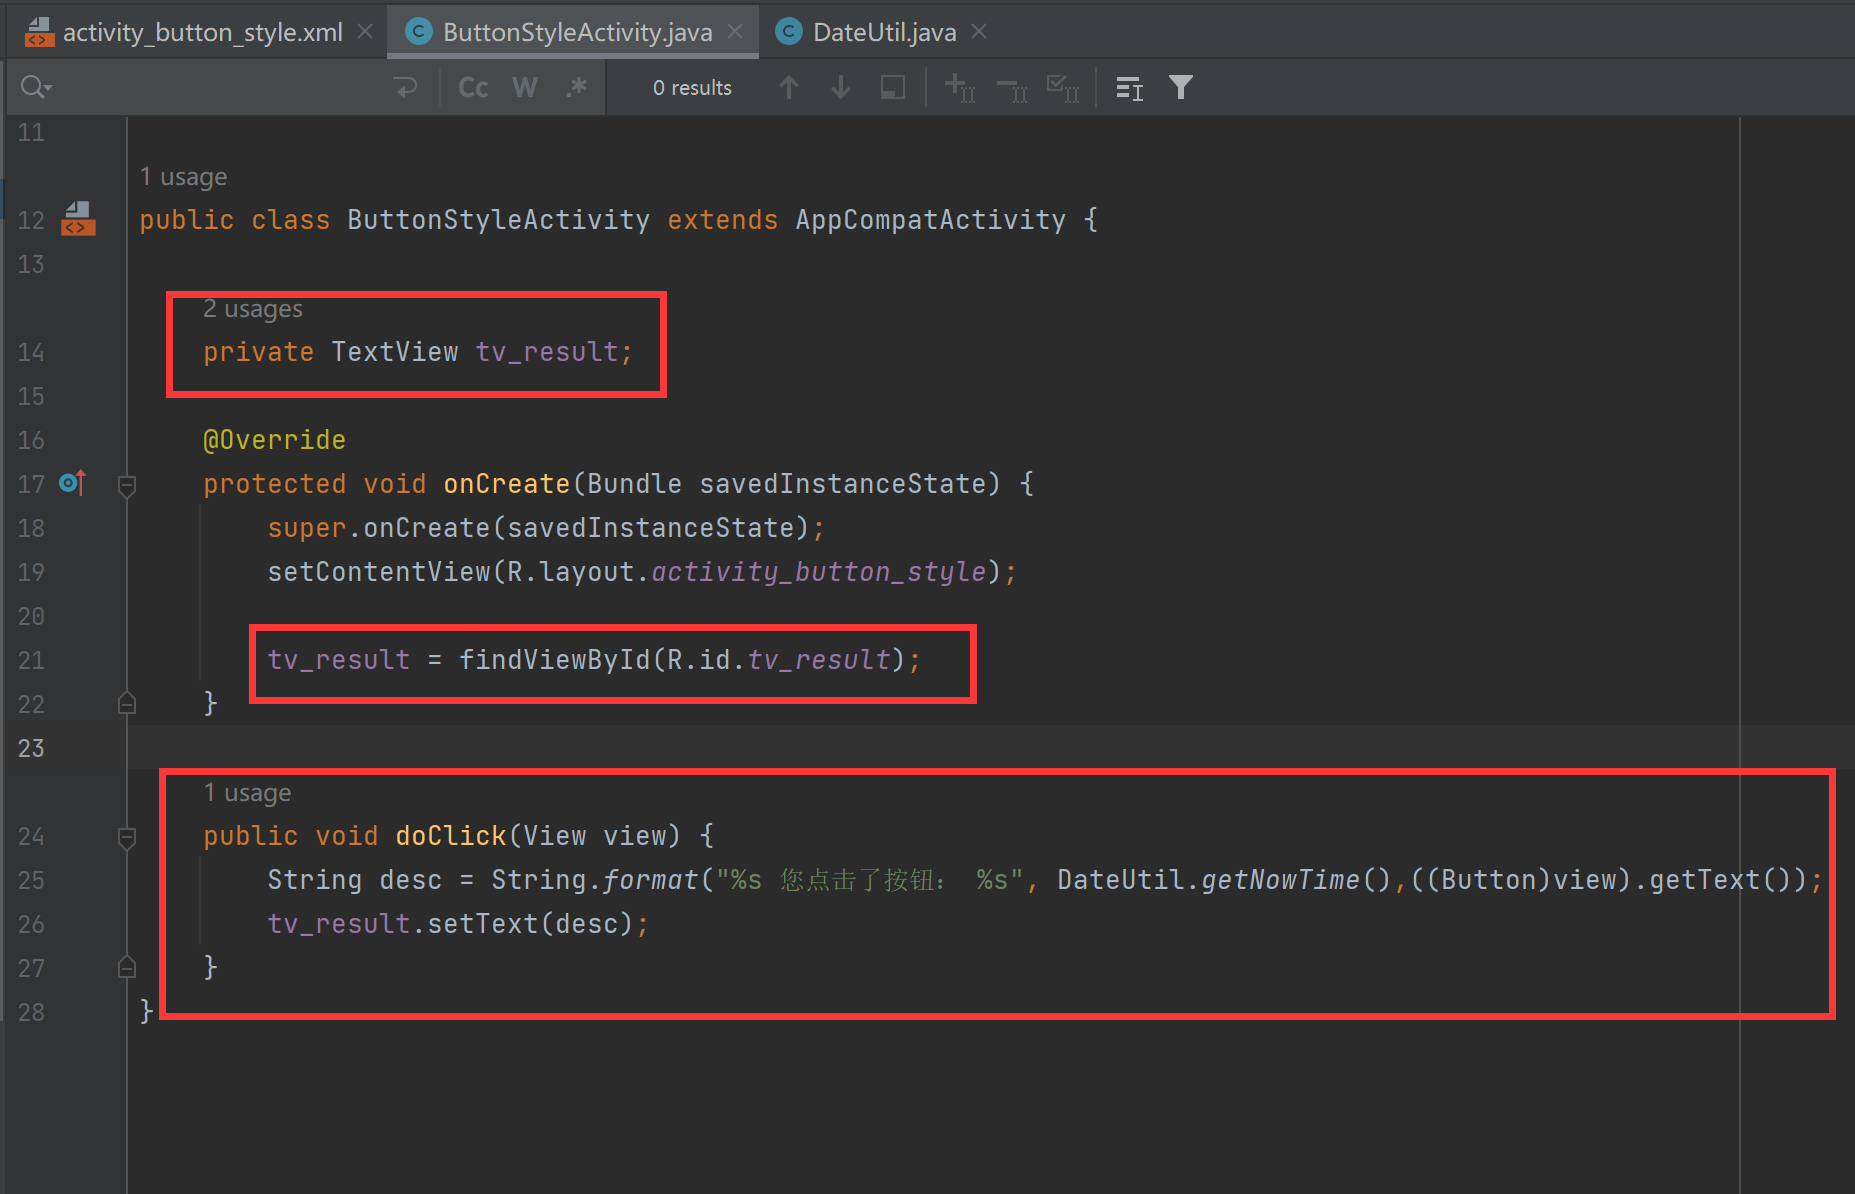Image resolution: width=1855 pixels, height=1194 pixels.
Task: Toggle Regex search option
Action: click(577, 88)
